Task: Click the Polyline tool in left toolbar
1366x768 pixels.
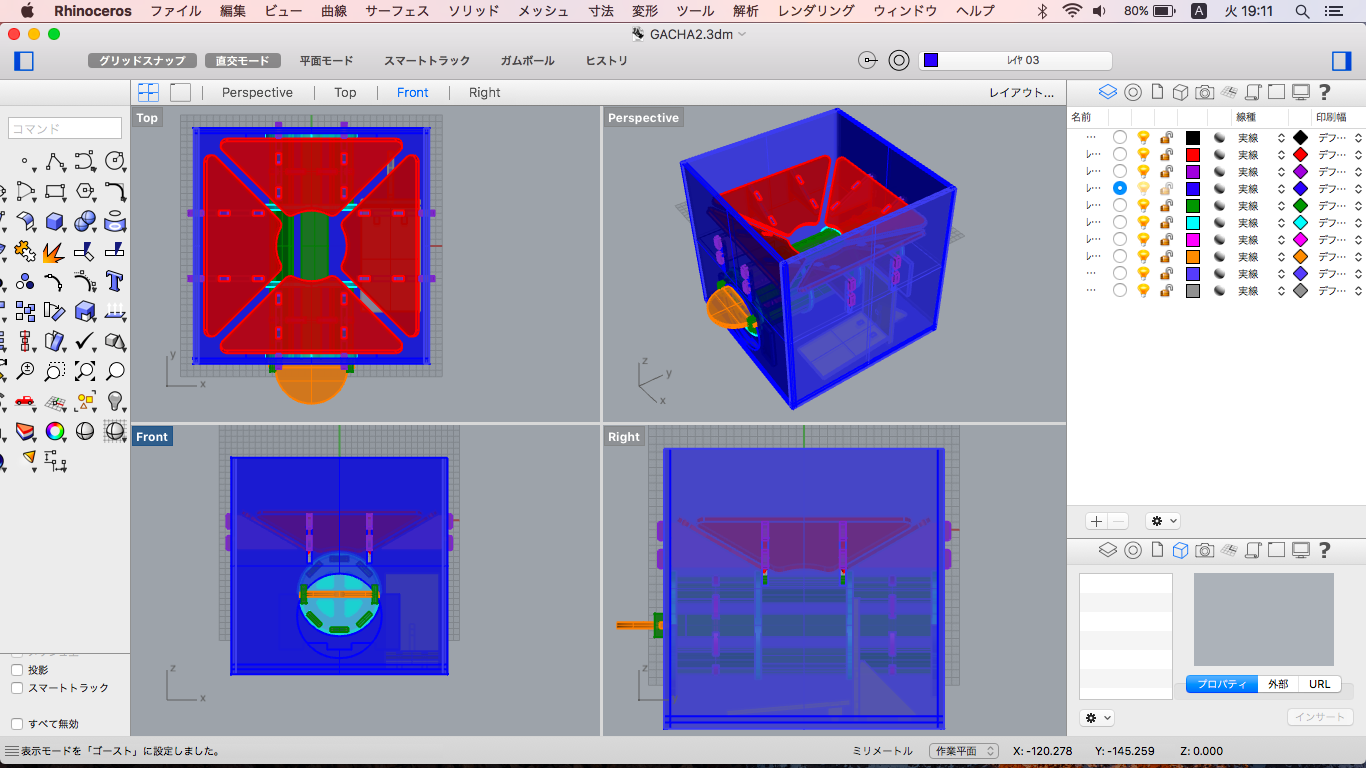Action: (x=55, y=161)
